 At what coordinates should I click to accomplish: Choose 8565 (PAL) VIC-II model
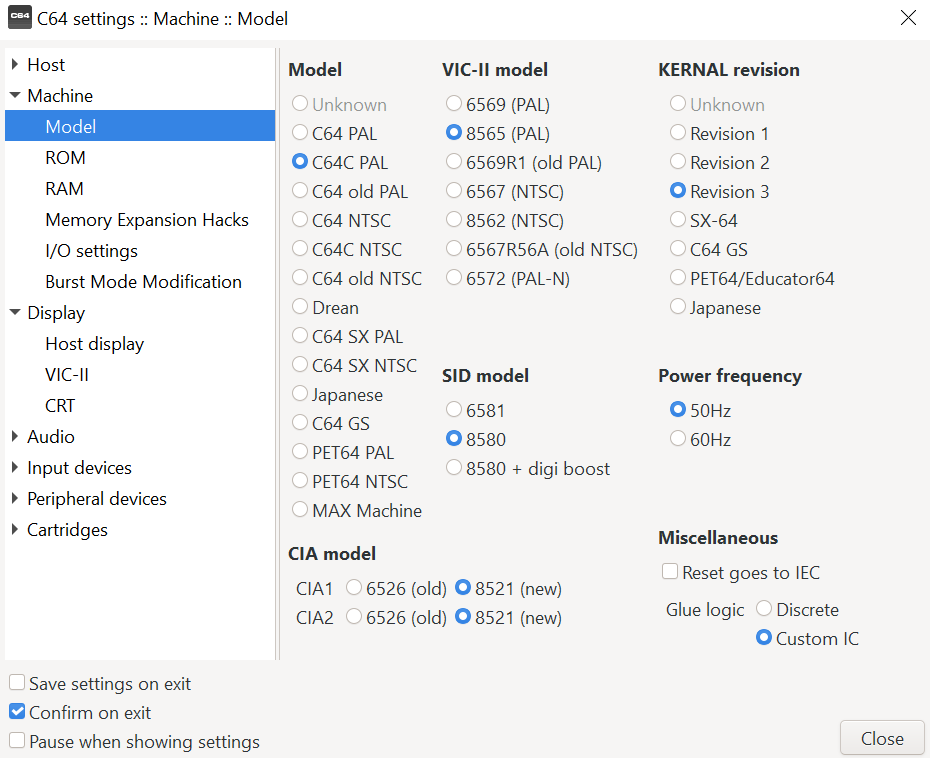498,133
